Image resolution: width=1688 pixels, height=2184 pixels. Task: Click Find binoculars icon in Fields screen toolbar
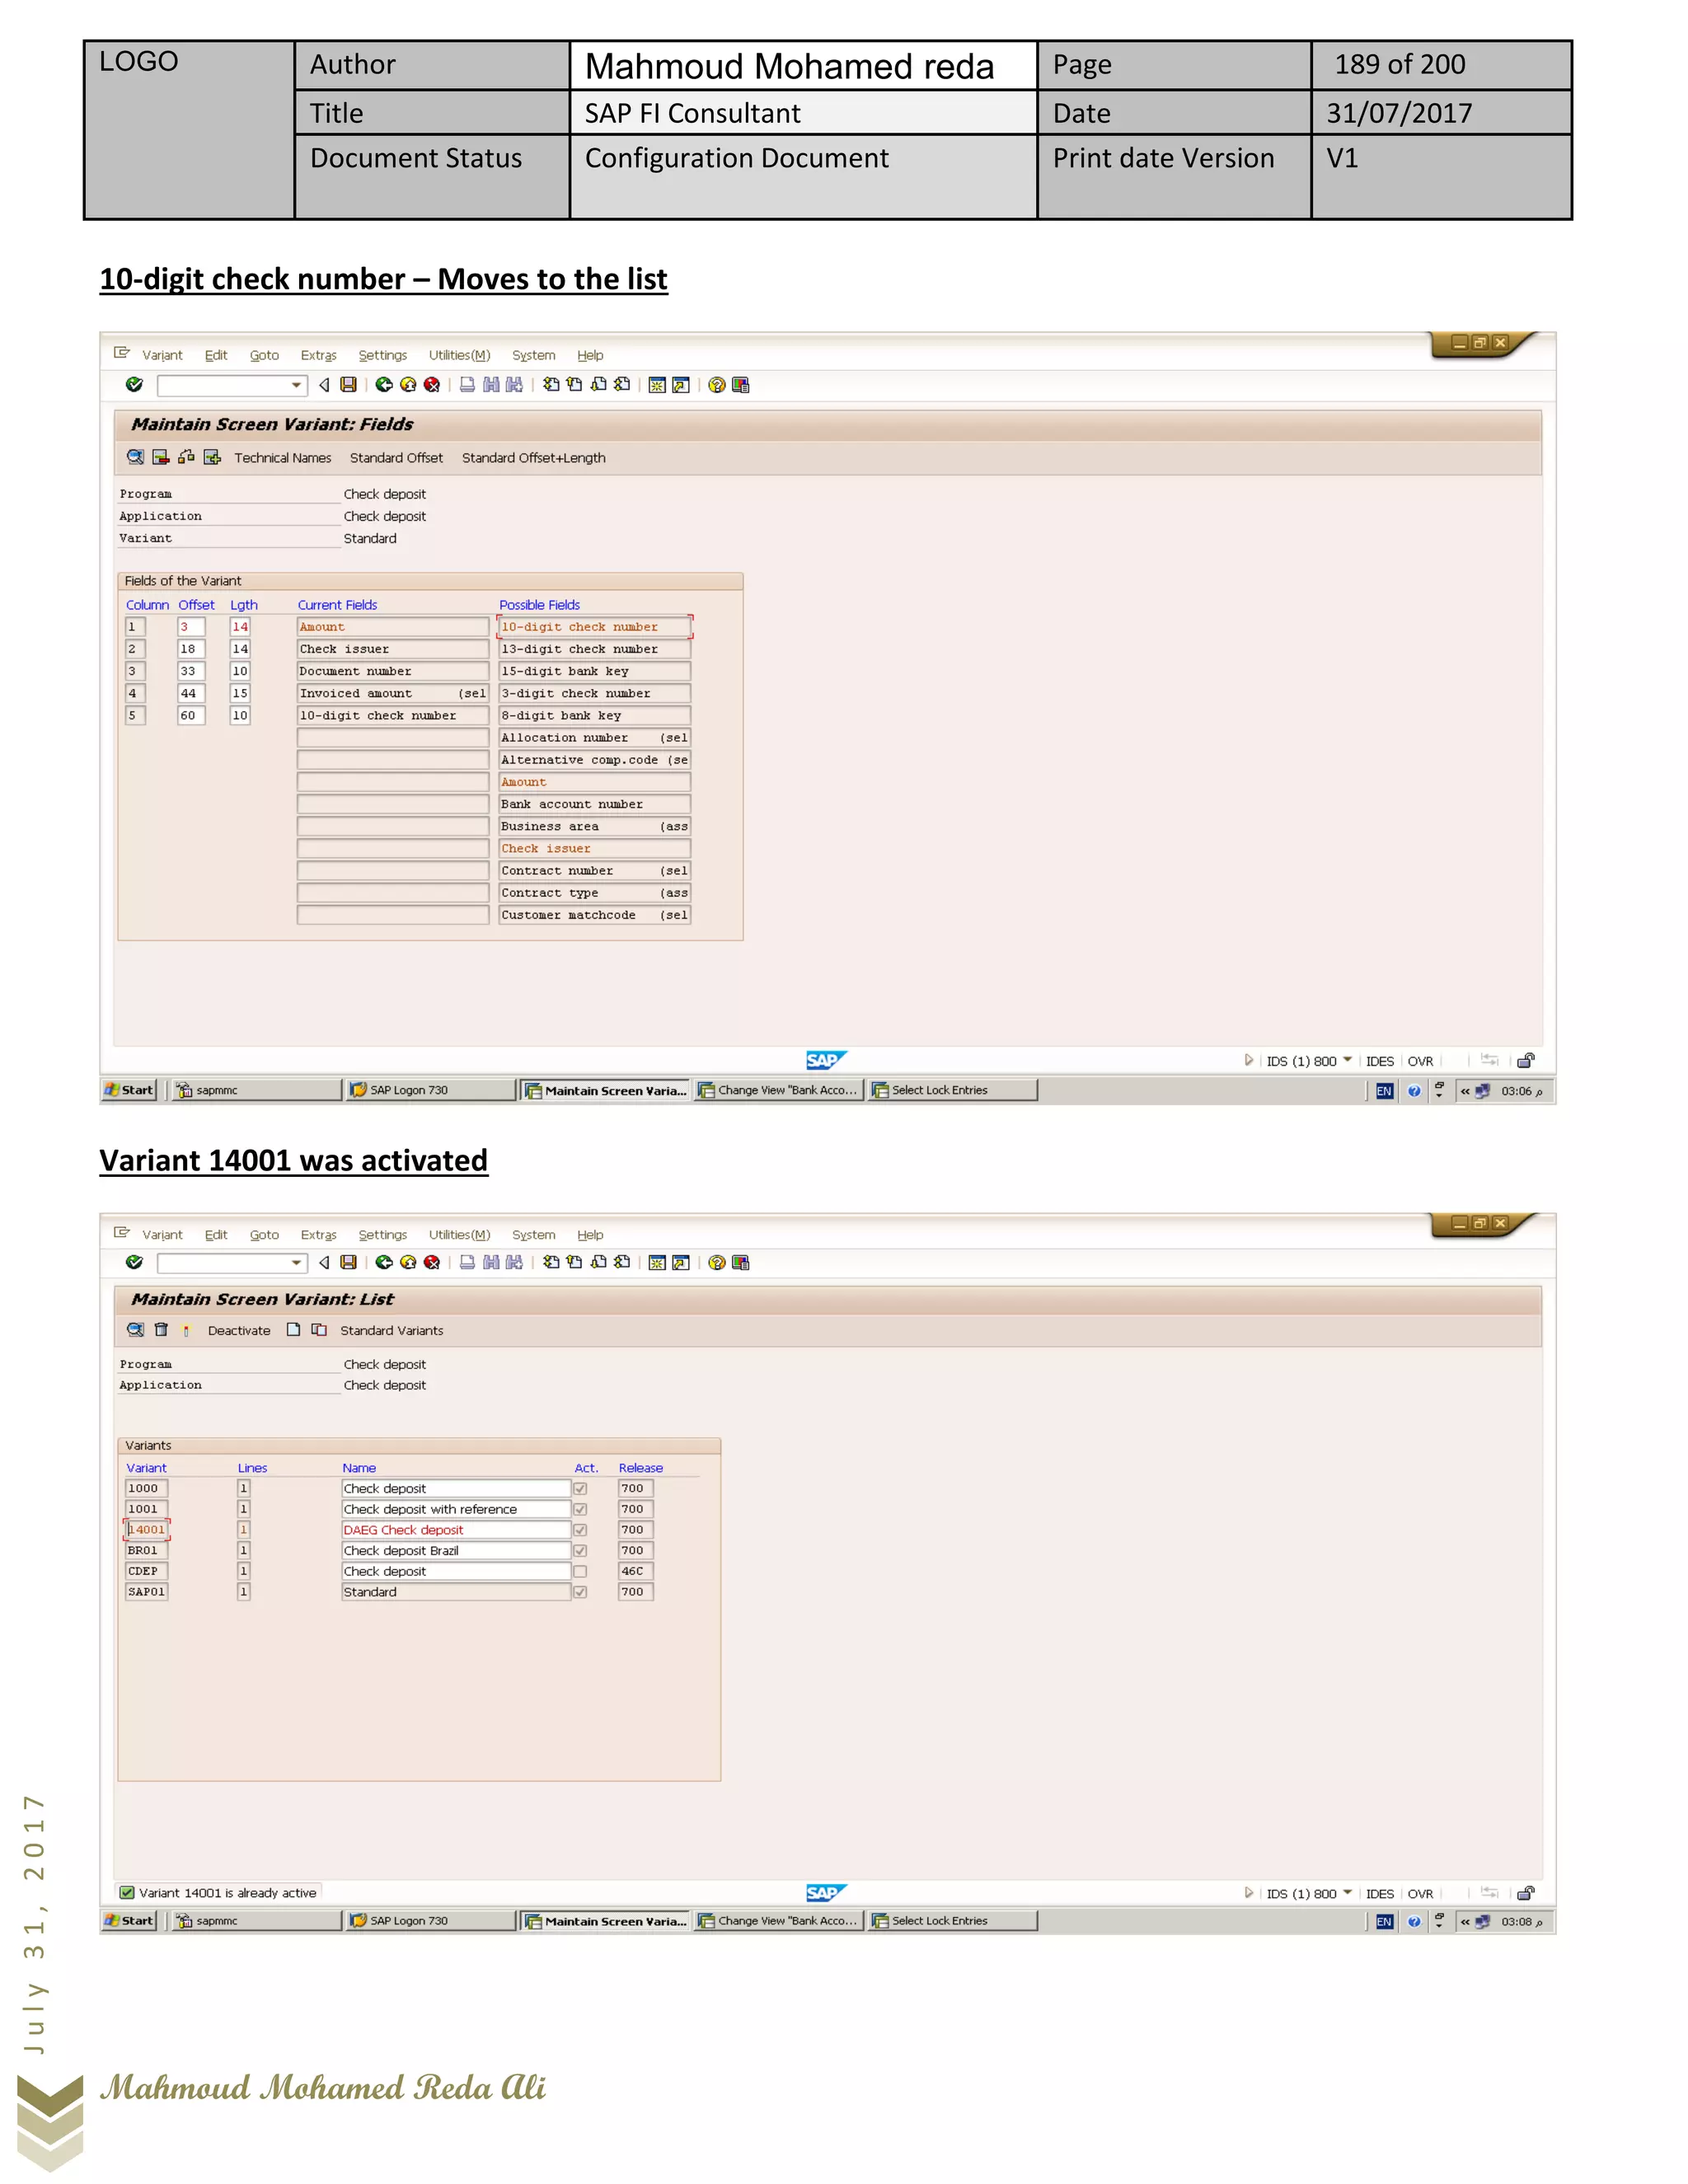[491, 385]
